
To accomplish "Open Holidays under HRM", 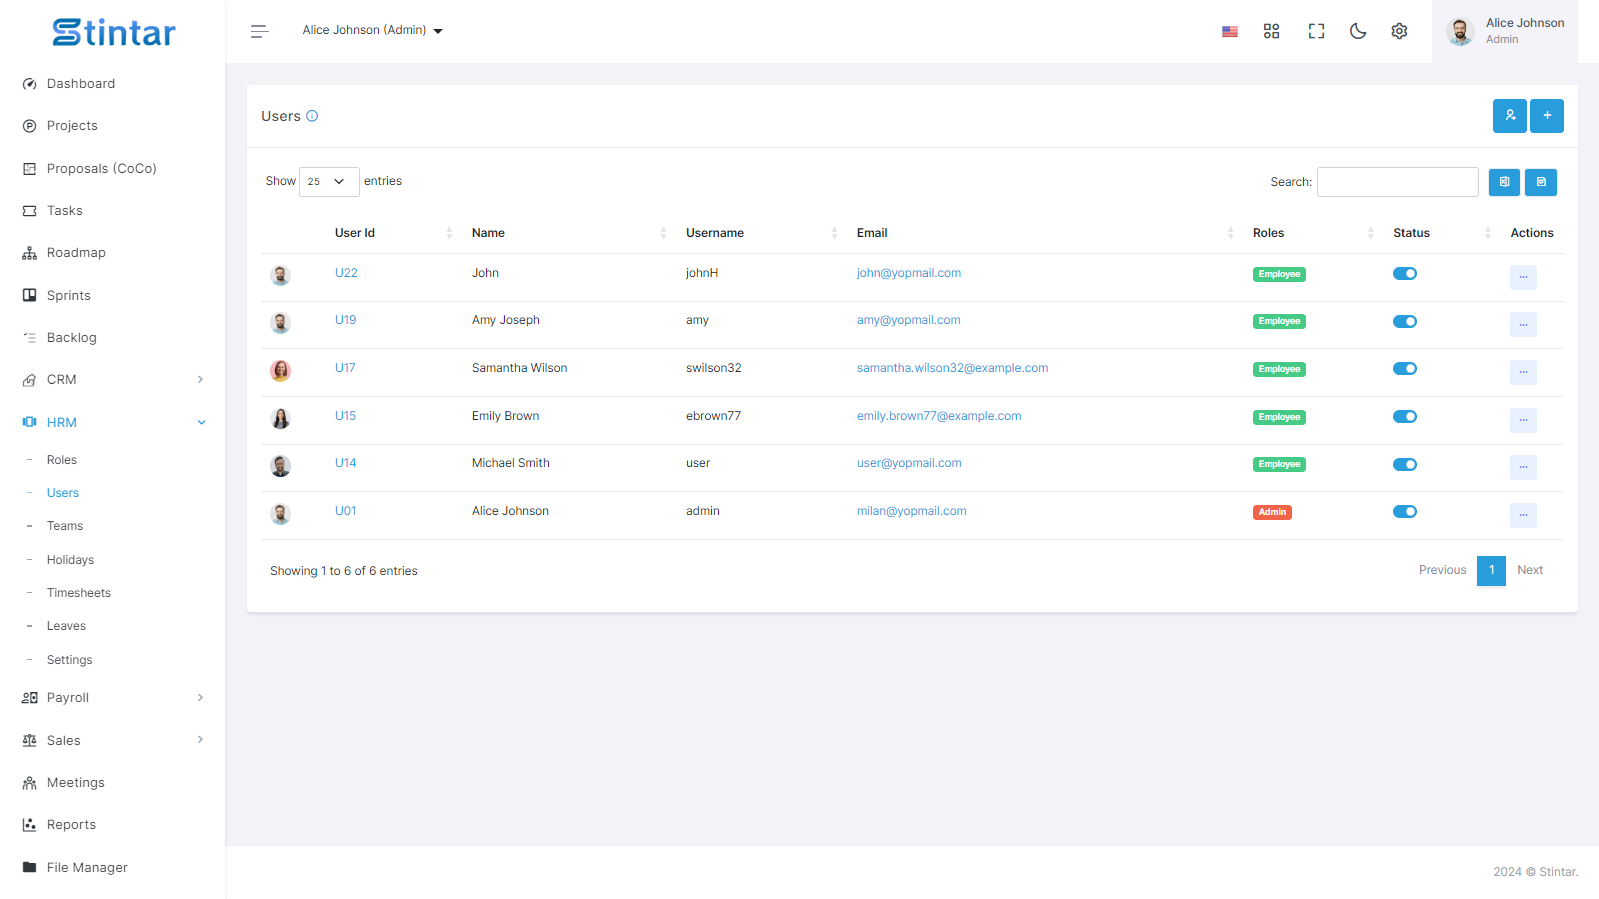I will (x=70, y=560).
